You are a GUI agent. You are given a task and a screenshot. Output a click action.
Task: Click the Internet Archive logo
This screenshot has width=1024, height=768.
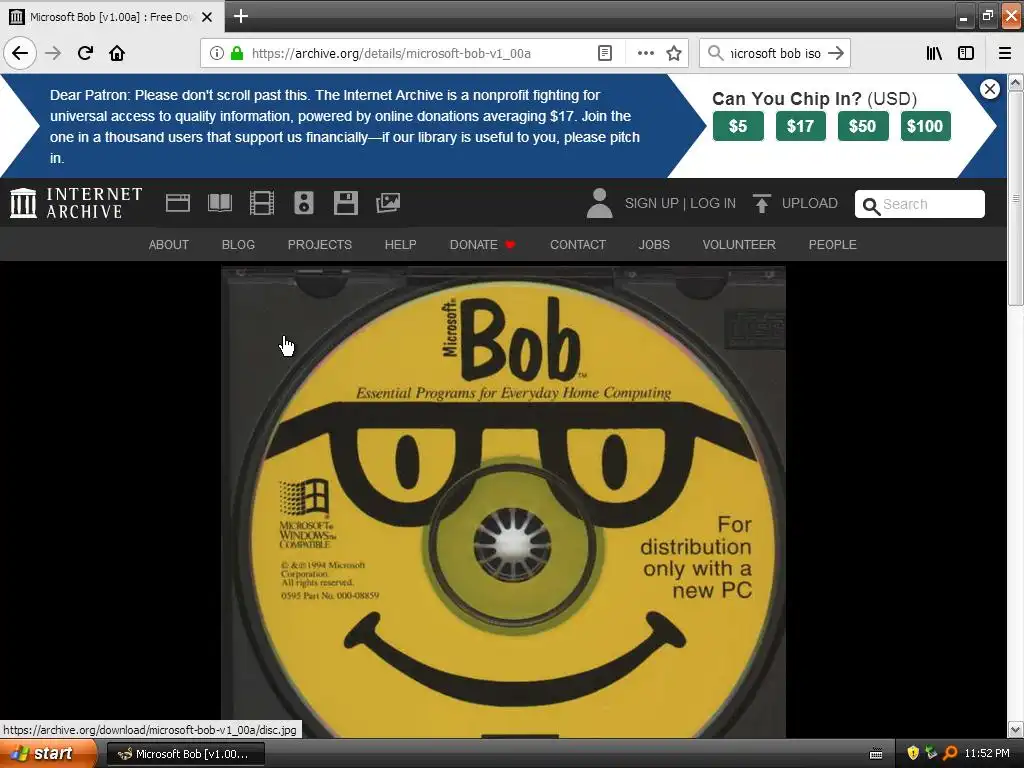point(76,203)
